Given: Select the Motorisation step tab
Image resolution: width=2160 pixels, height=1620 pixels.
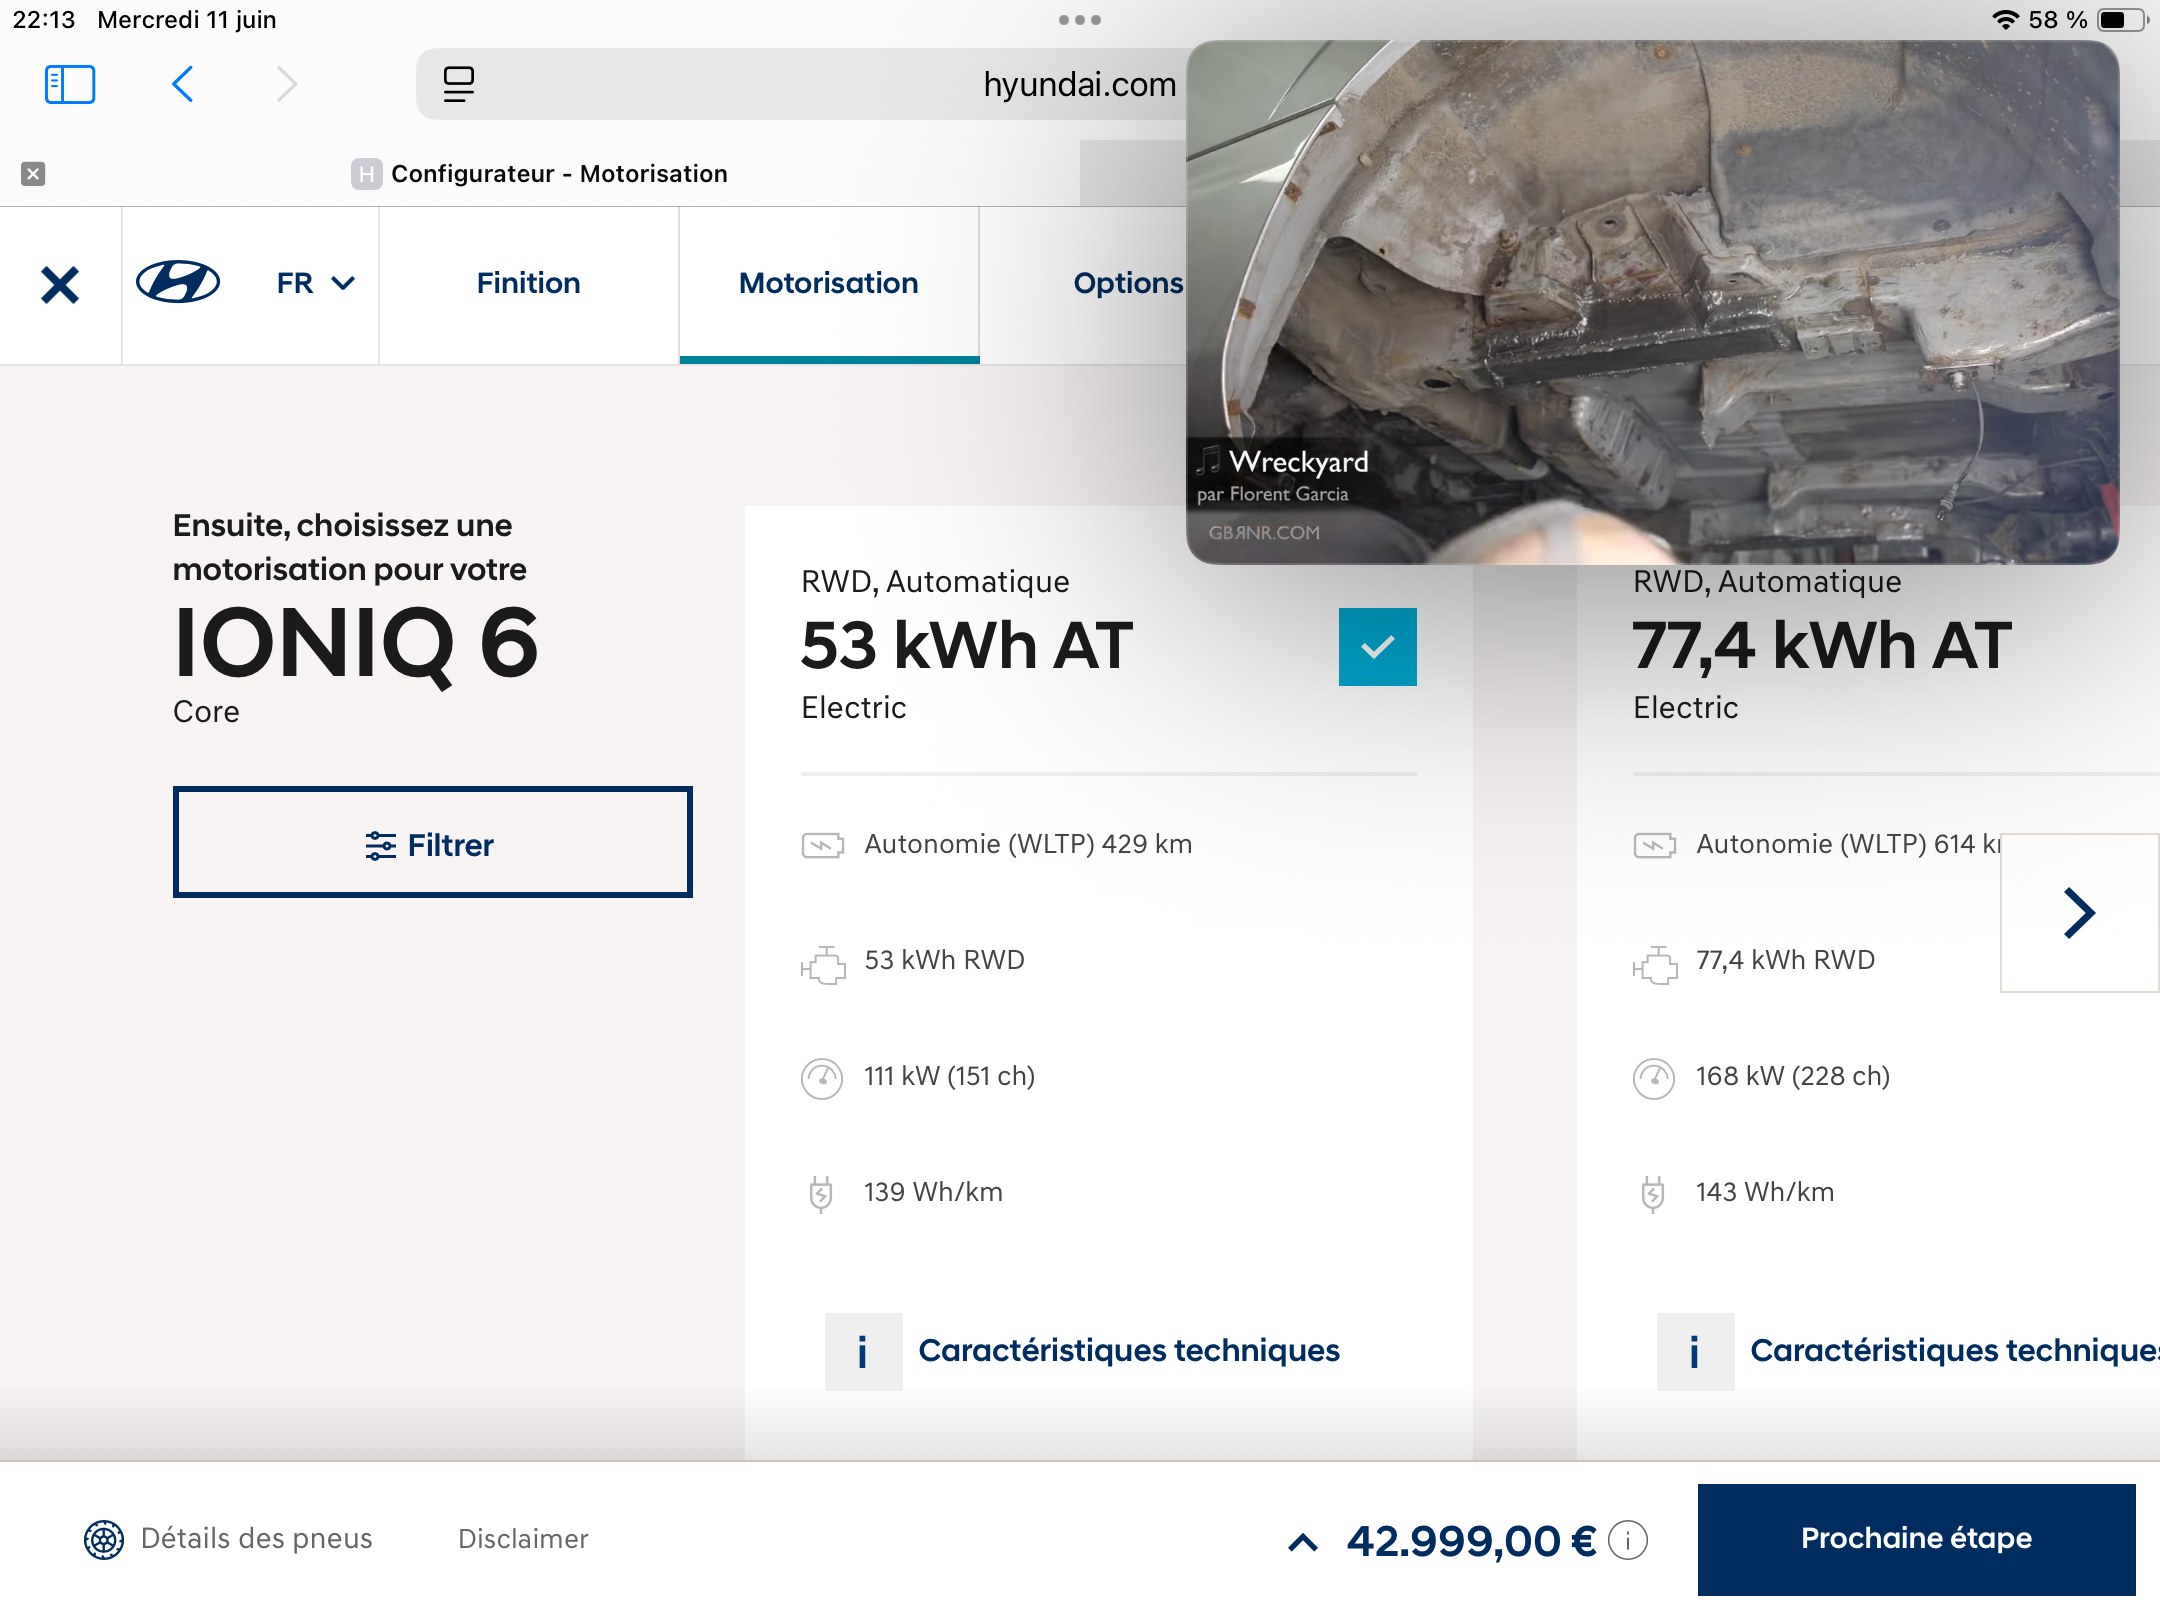Looking at the screenshot, I should [828, 283].
